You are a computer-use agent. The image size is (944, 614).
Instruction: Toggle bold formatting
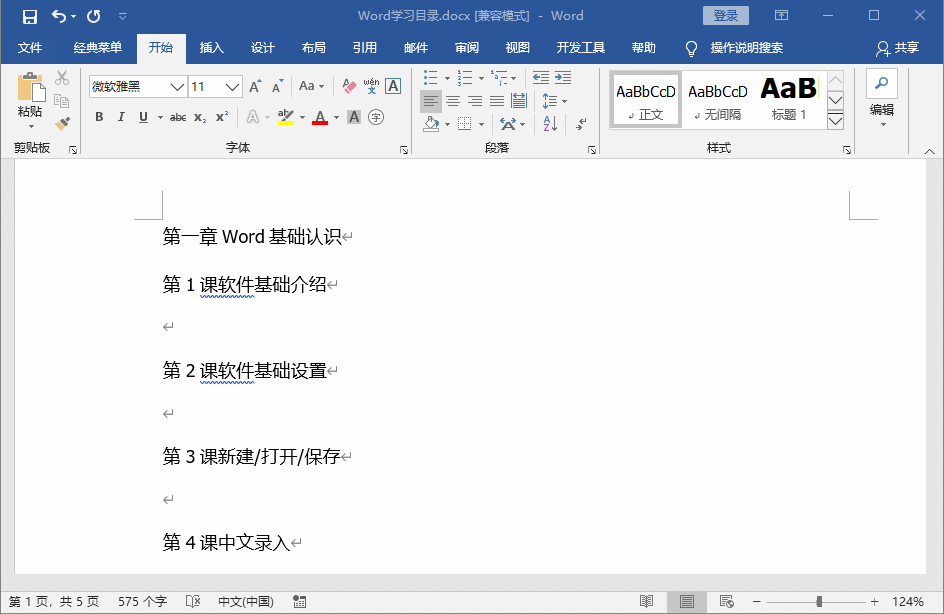pyautogui.click(x=99, y=117)
